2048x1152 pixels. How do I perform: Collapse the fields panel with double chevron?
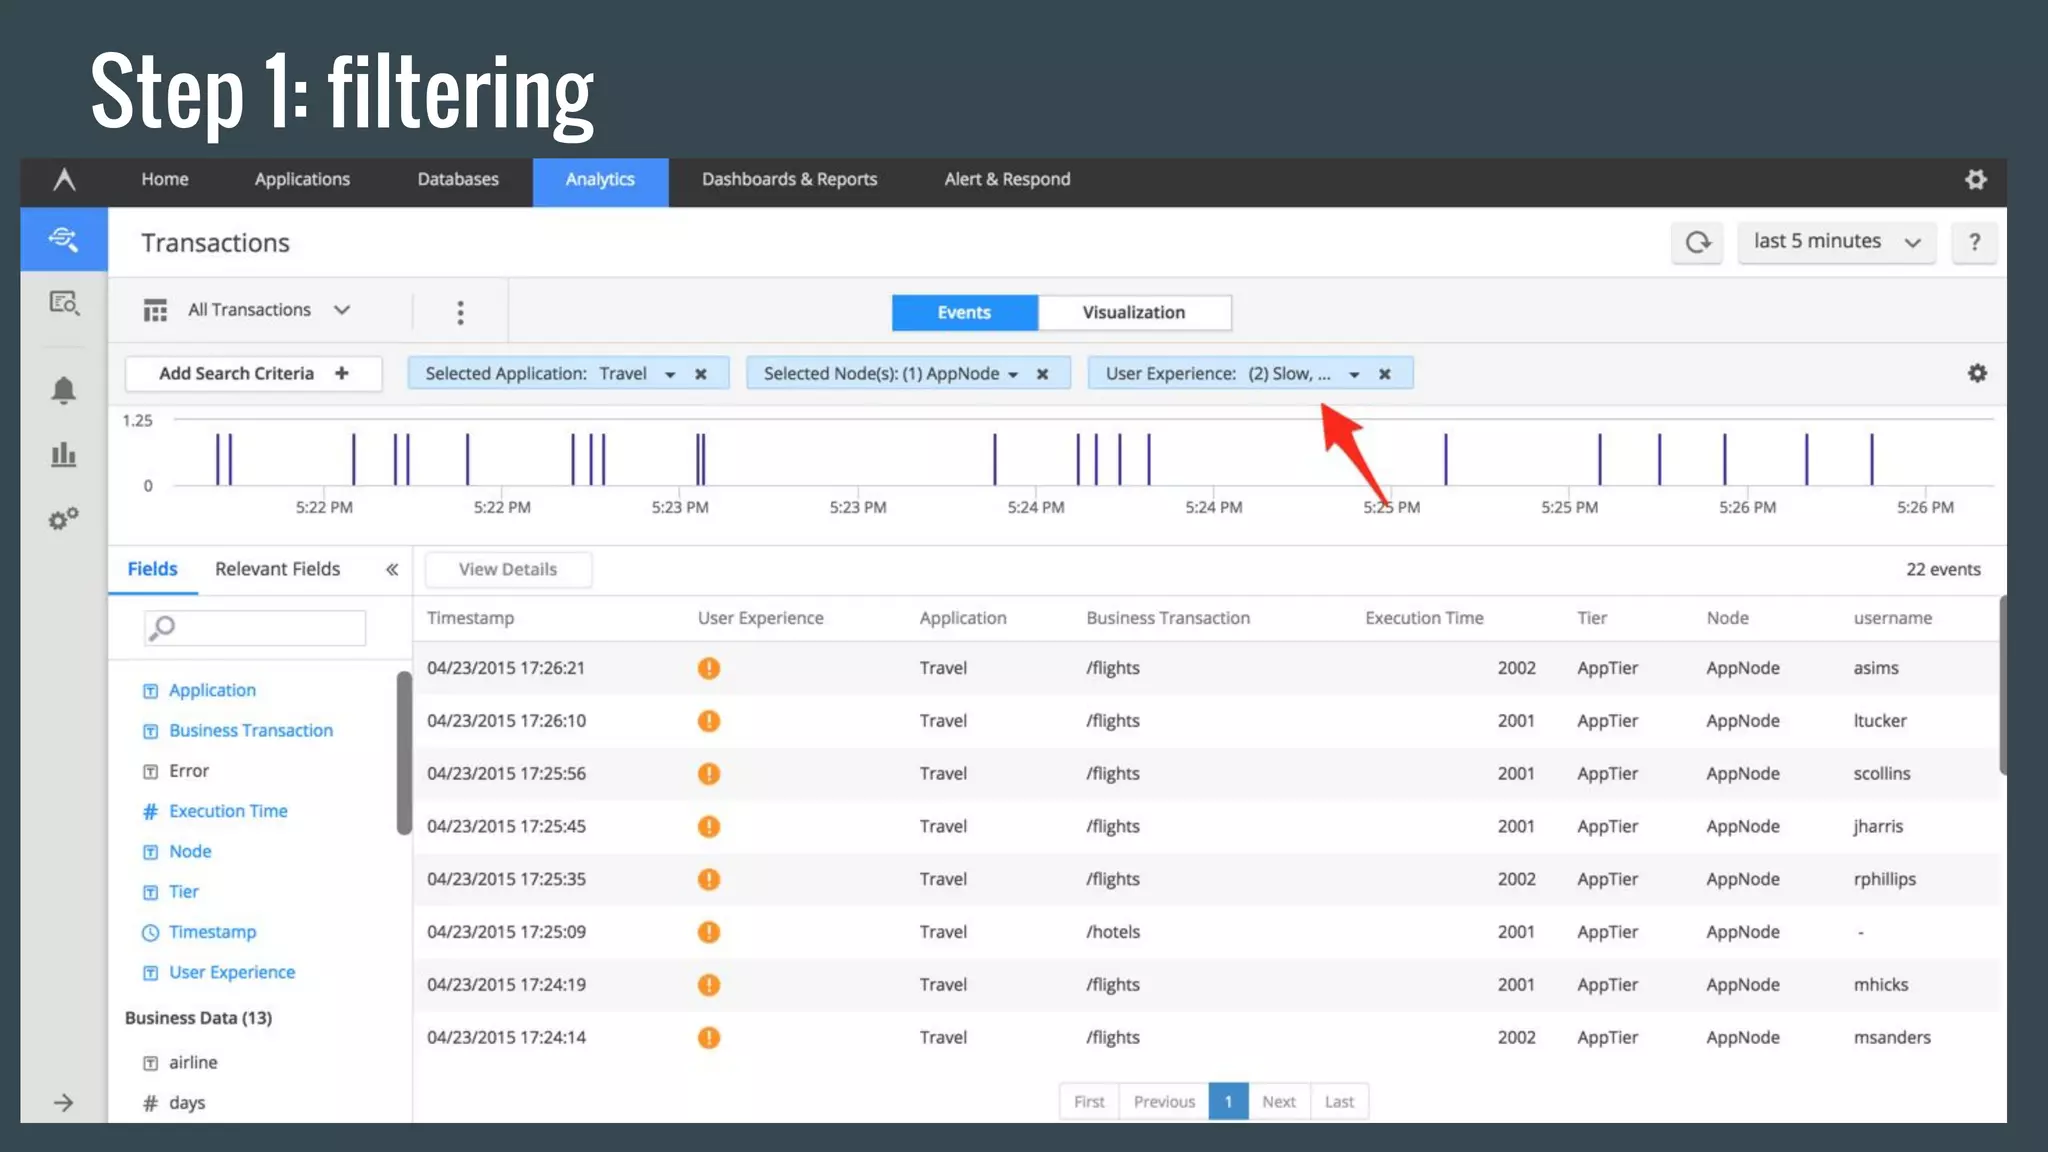pyautogui.click(x=392, y=569)
